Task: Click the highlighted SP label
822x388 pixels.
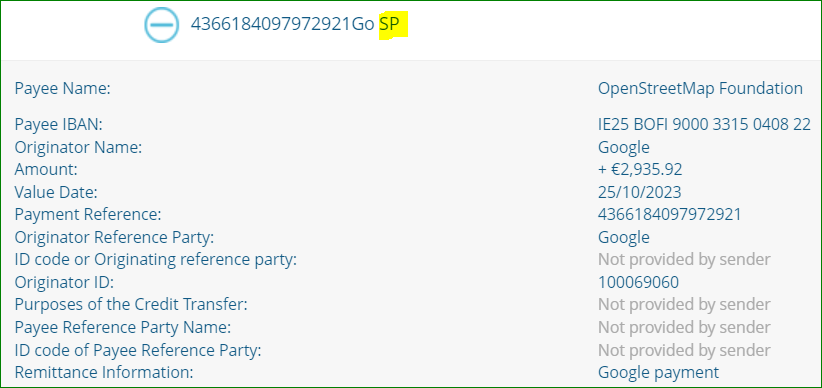Action: [x=393, y=24]
